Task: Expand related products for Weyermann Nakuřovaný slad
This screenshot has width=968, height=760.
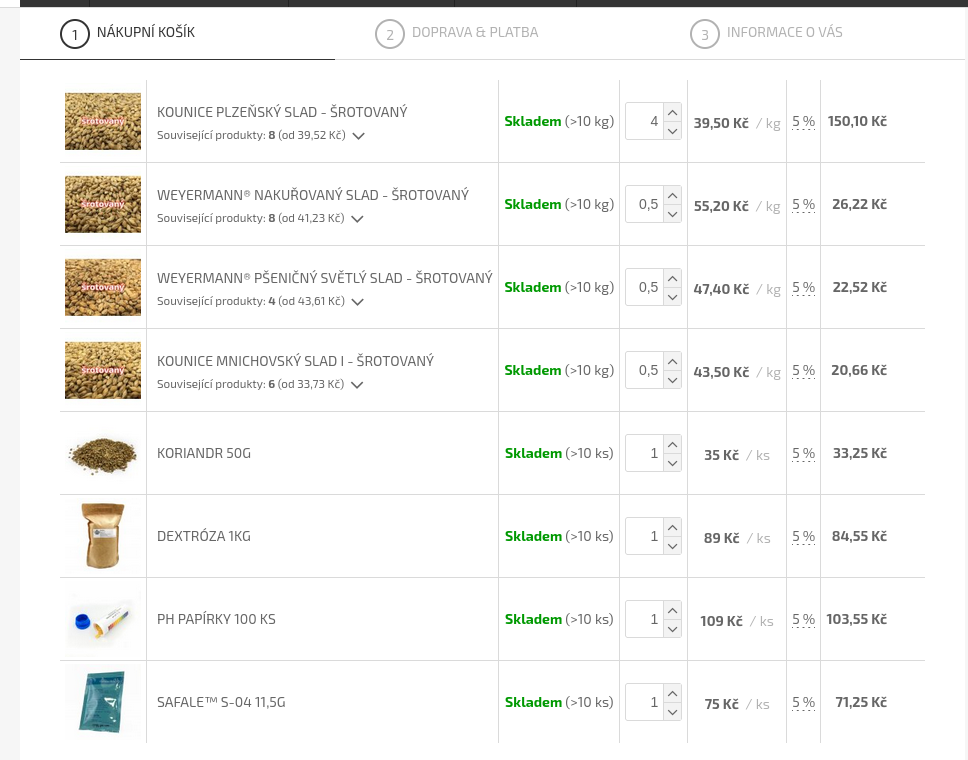Action: 357,219
